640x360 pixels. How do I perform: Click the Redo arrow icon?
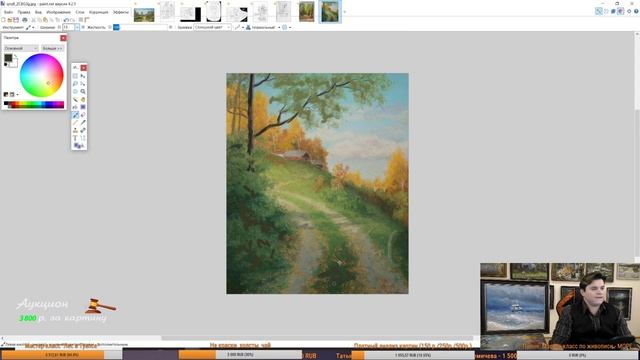73,20
